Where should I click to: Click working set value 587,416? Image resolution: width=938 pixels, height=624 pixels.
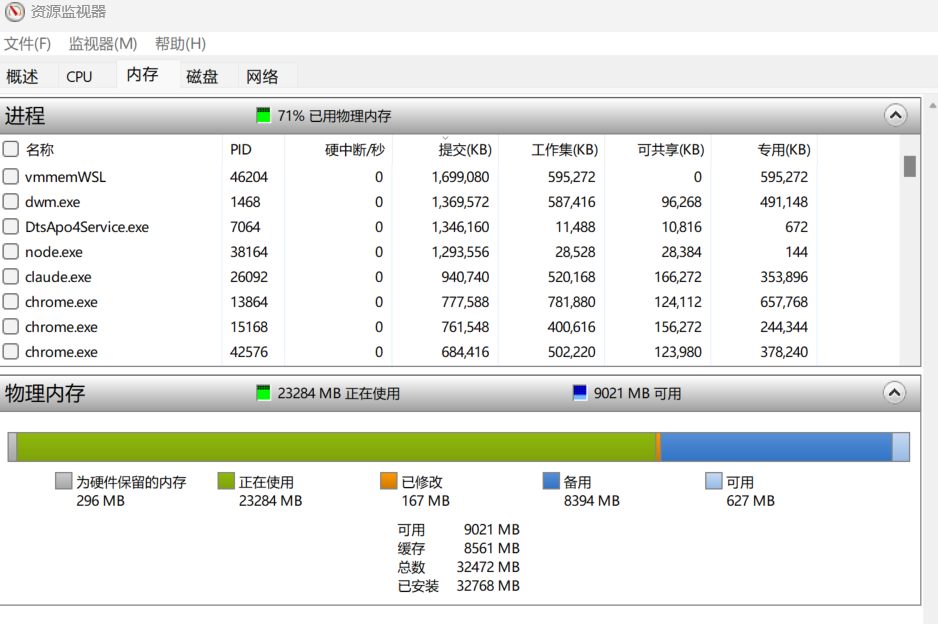click(571, 202)
